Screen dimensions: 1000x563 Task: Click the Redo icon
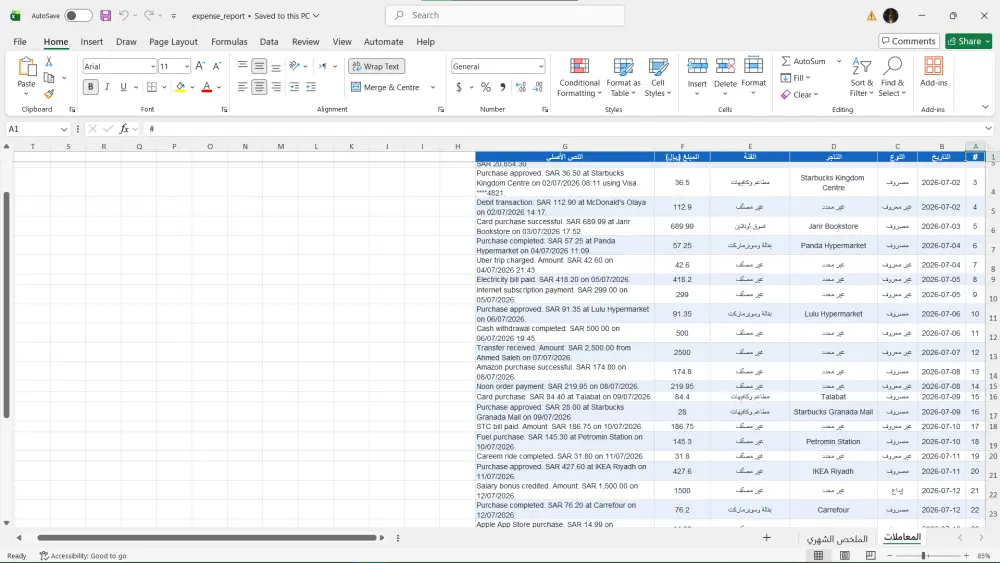149,15
